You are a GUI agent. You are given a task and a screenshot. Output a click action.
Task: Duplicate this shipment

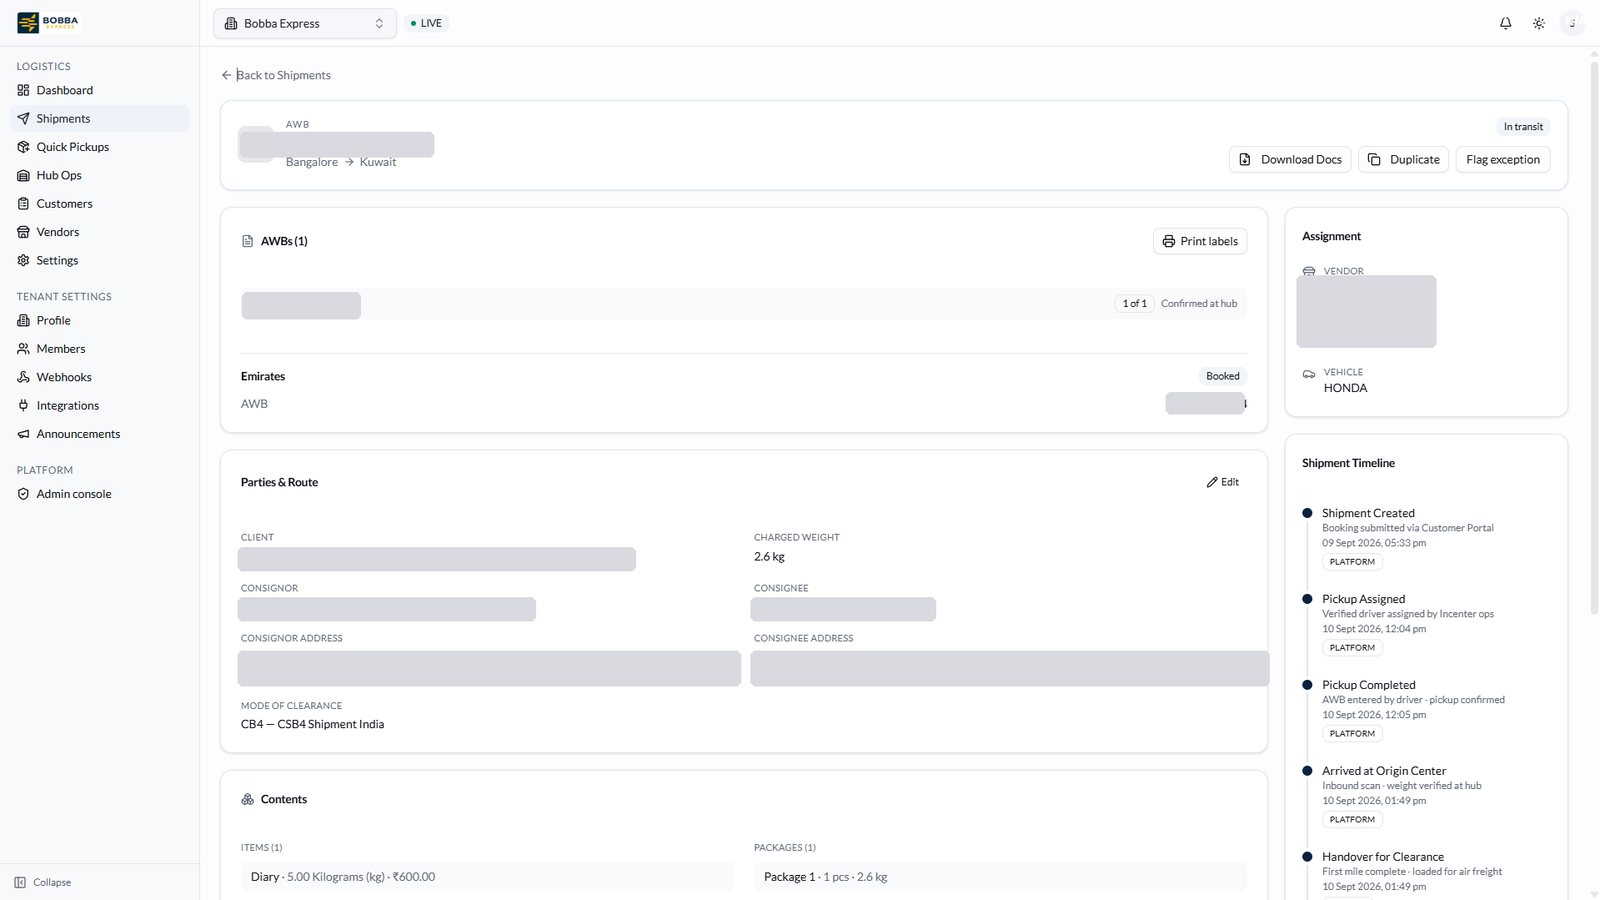coord(1403,159)
